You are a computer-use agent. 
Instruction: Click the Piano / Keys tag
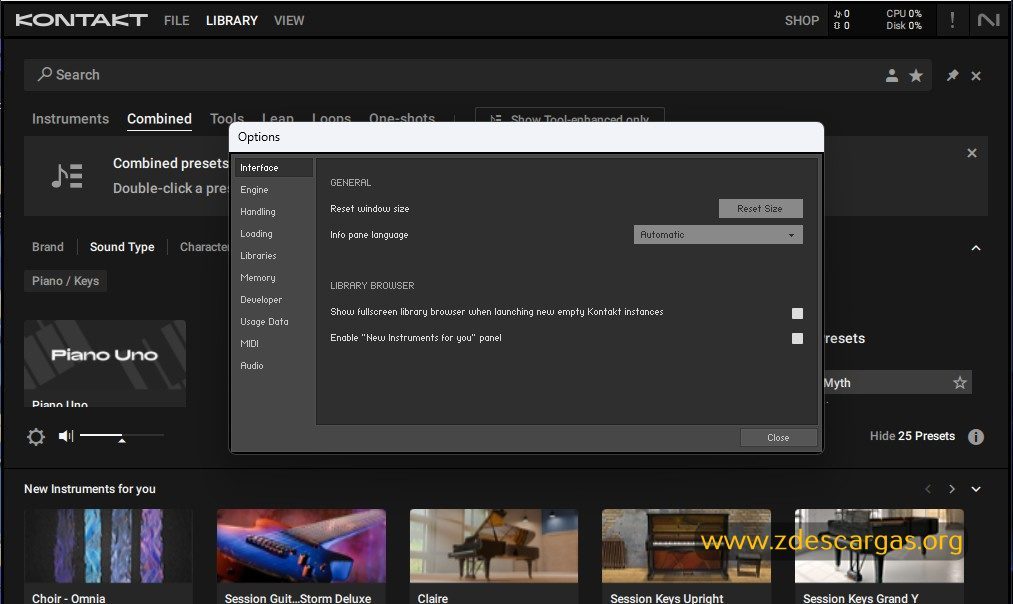65,281
